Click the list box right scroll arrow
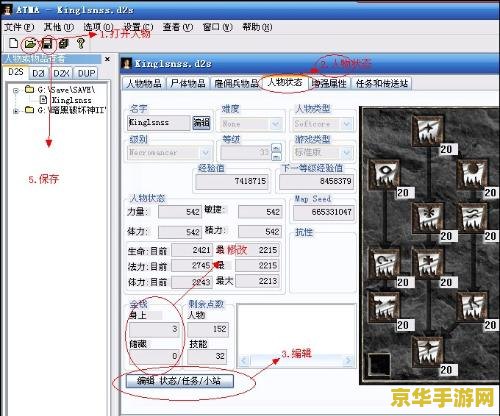 [x=348, y=361]
